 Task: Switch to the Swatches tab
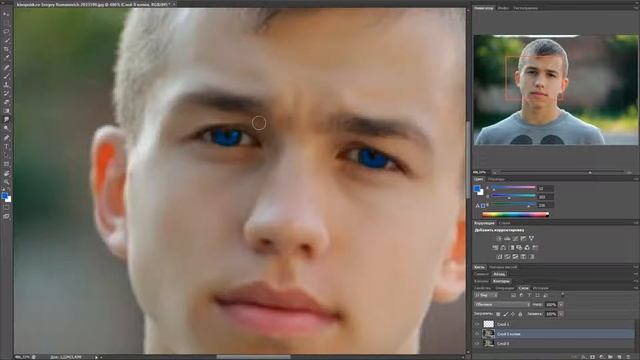click(x=496, y=179)
